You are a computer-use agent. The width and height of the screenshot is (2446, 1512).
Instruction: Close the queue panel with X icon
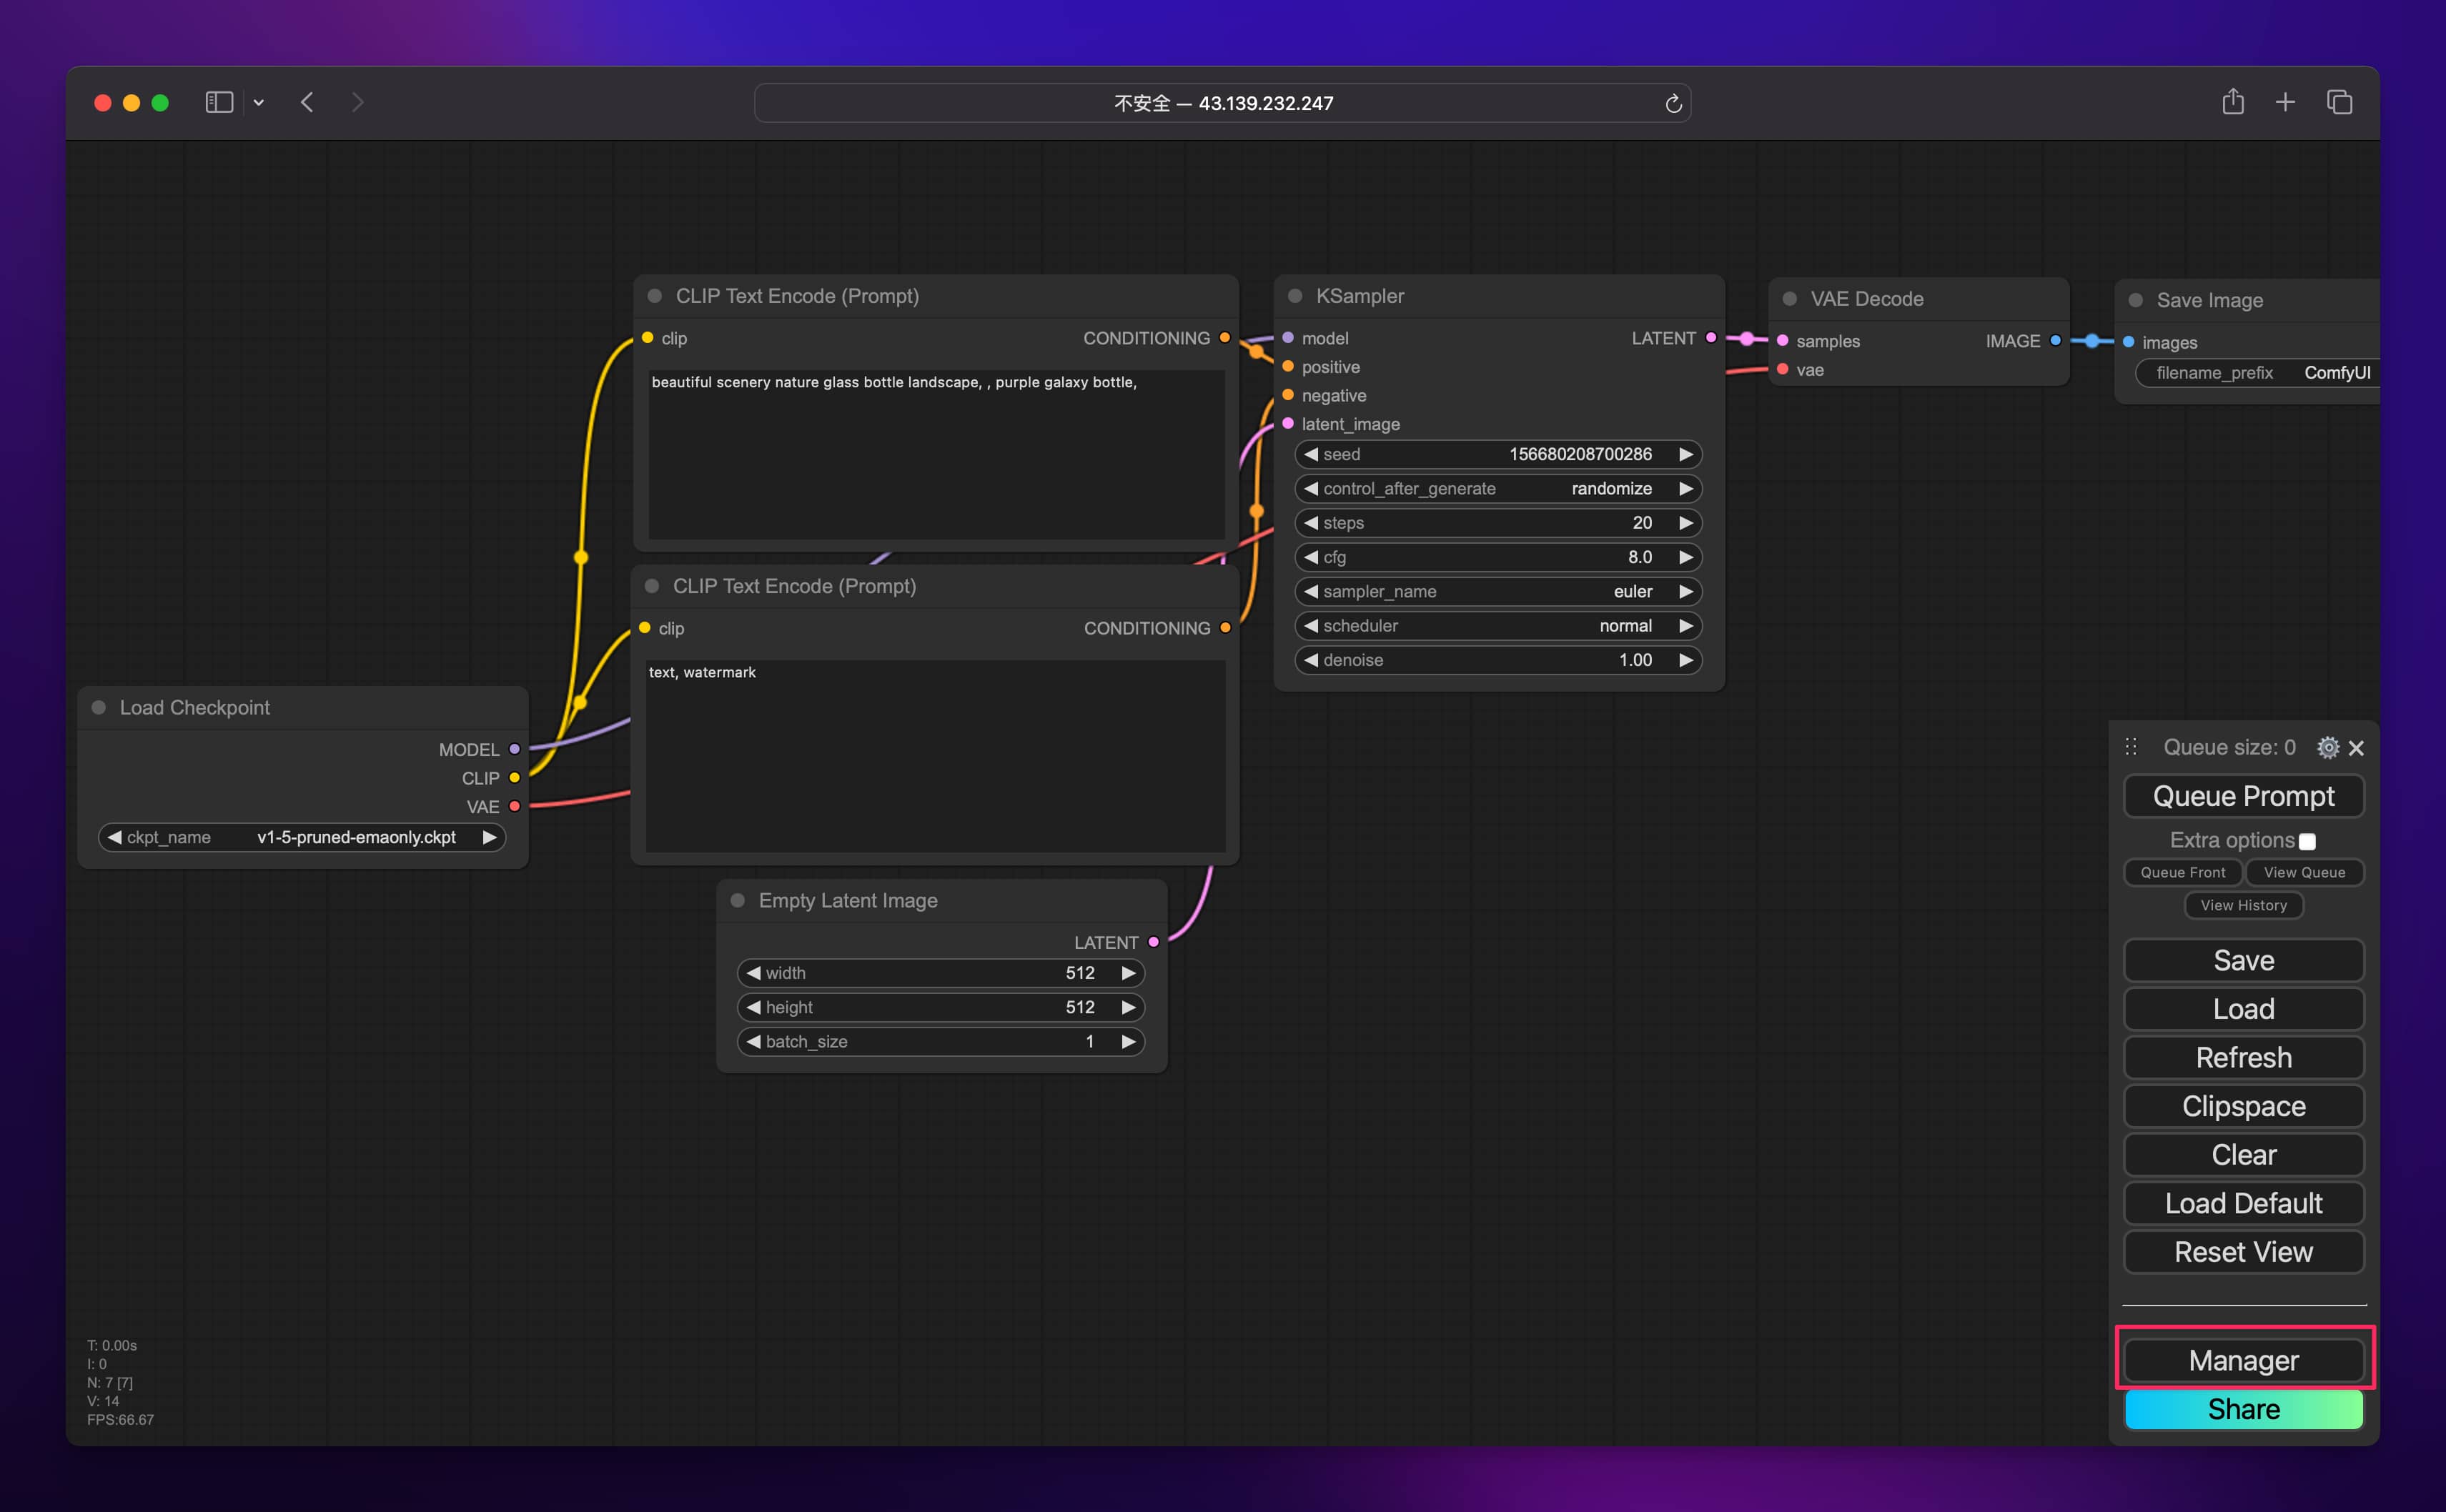tap(2357, 748)
